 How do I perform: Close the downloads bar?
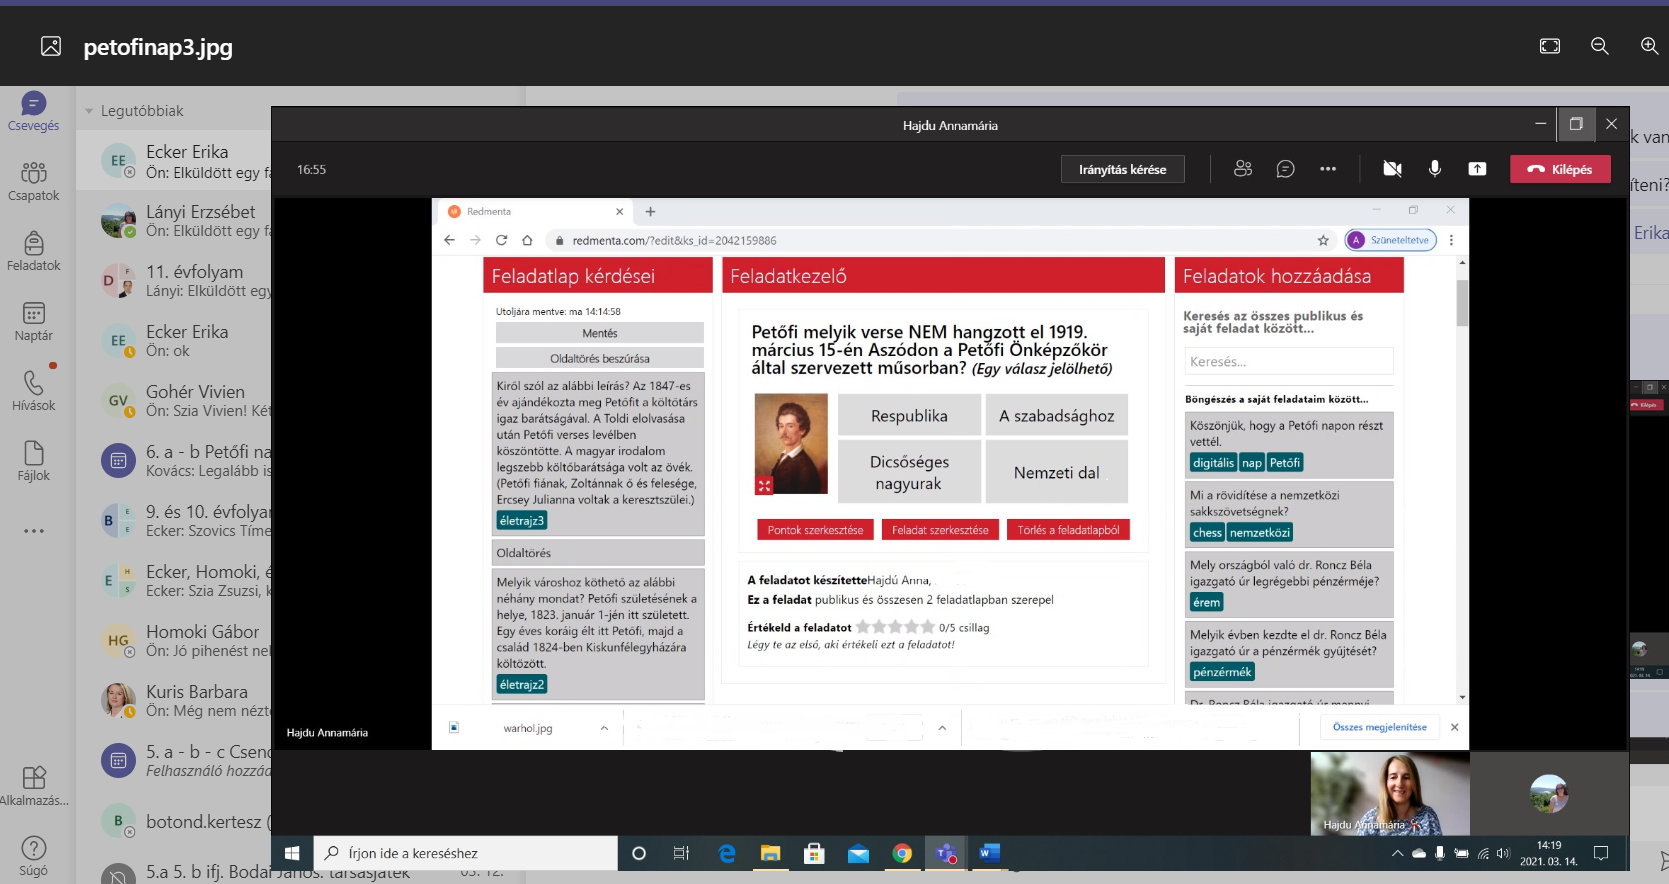1454,727
